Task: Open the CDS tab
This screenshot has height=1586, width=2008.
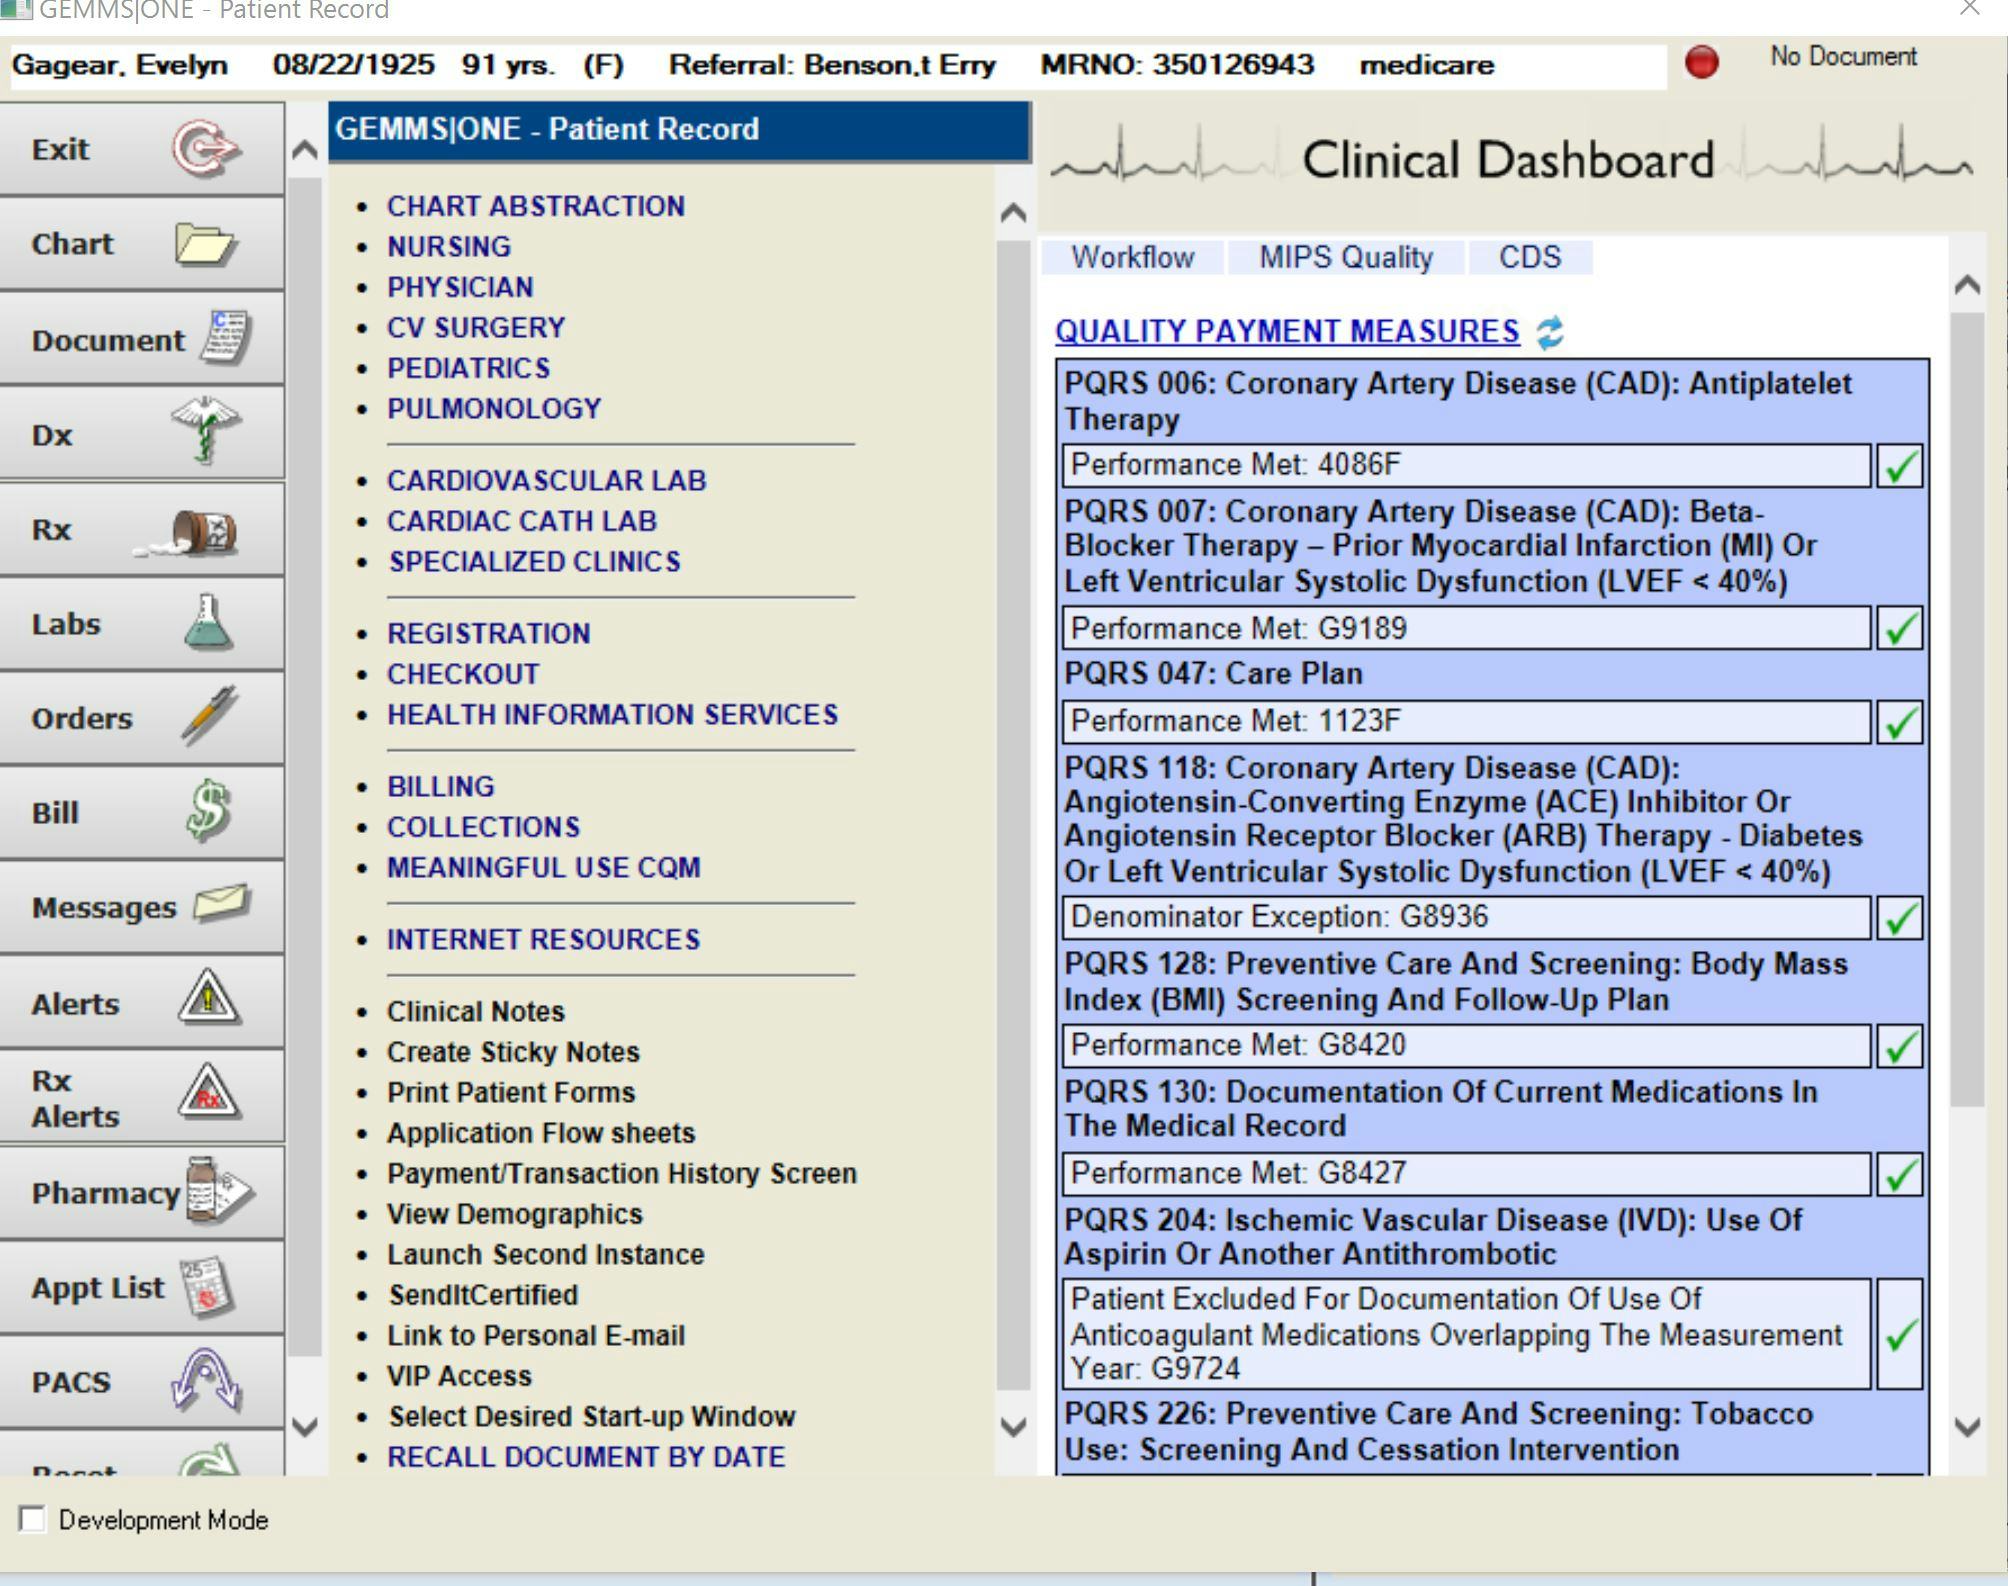Action: (x=1529, y=257)
